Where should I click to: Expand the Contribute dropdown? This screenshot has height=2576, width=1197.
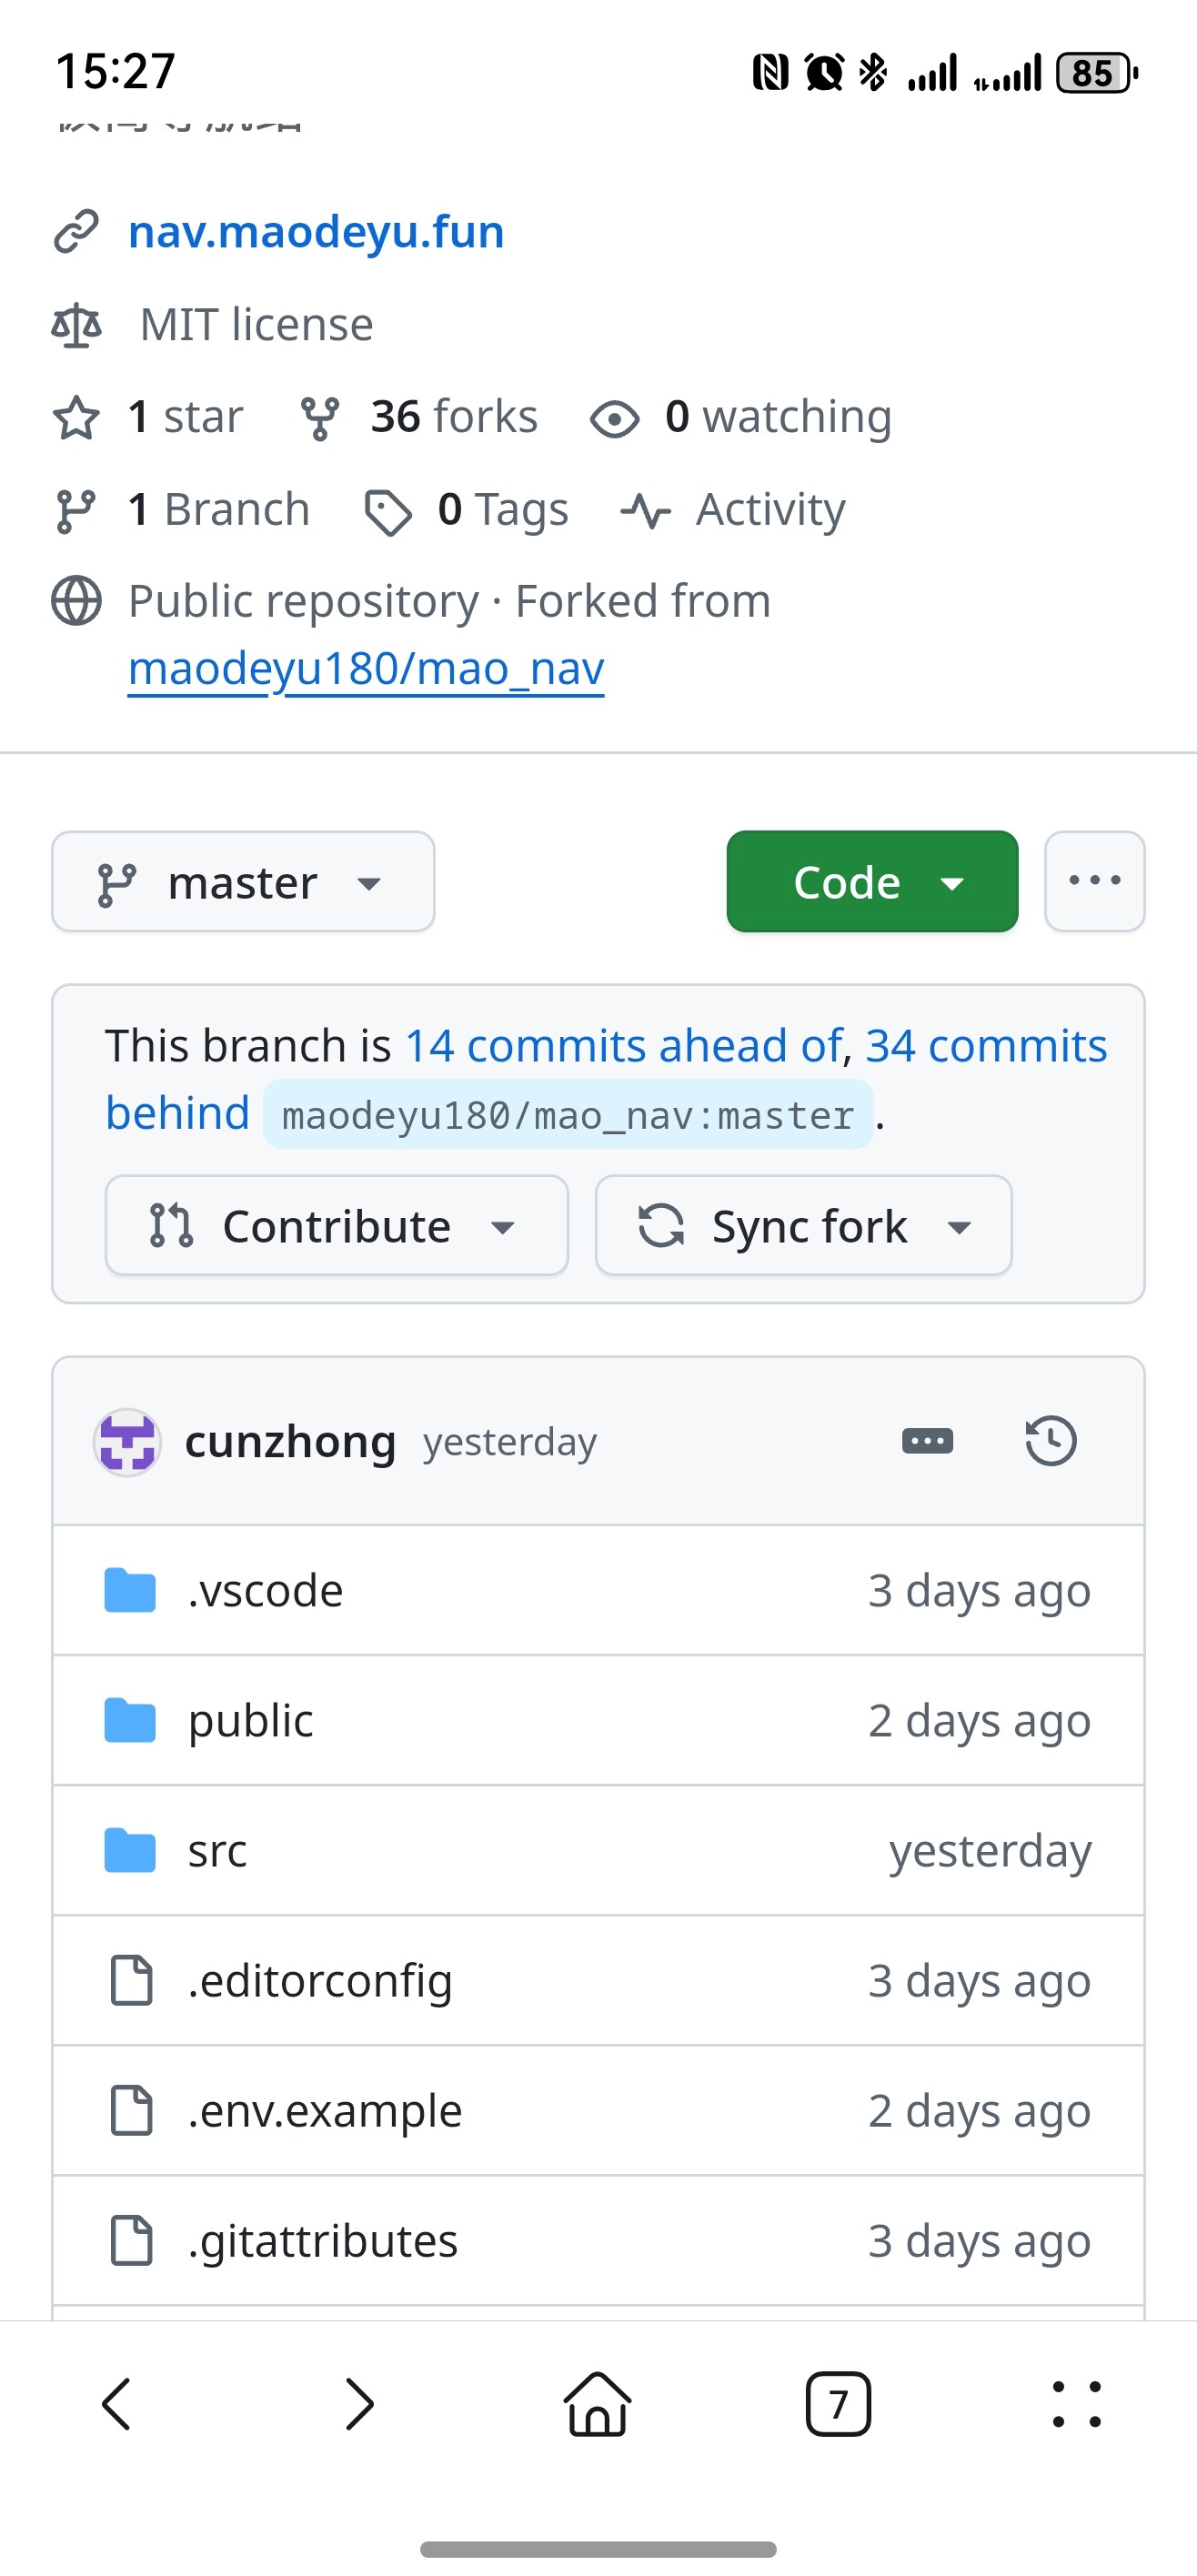point(337,1225)
